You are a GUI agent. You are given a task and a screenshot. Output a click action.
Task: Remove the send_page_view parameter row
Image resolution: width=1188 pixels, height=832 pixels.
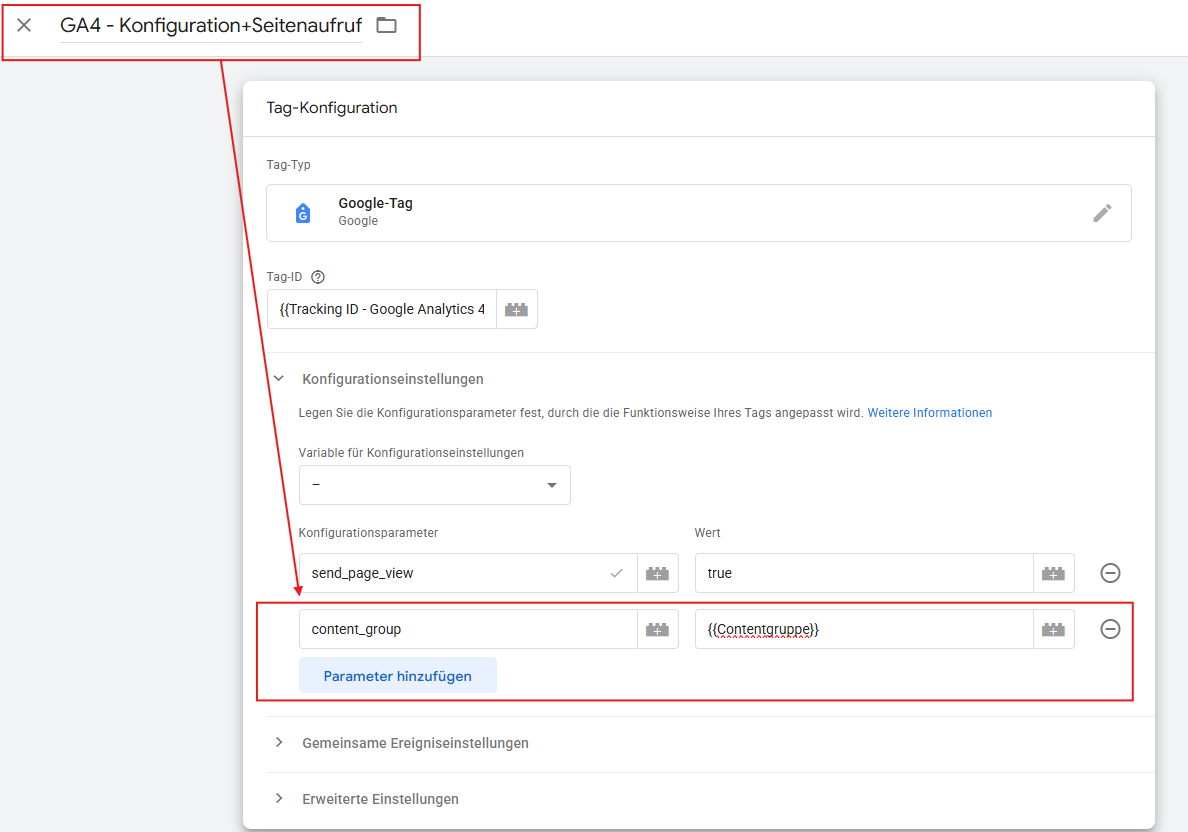(1110, 573)
